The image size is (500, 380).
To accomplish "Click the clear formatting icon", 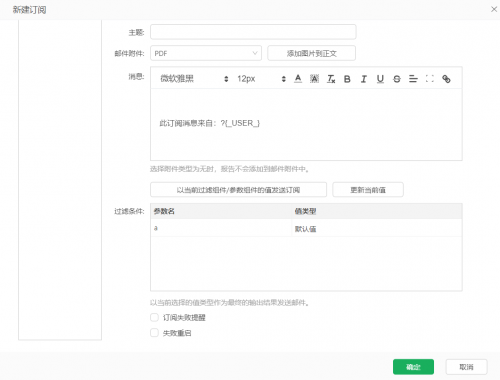I will pos(331,79).
